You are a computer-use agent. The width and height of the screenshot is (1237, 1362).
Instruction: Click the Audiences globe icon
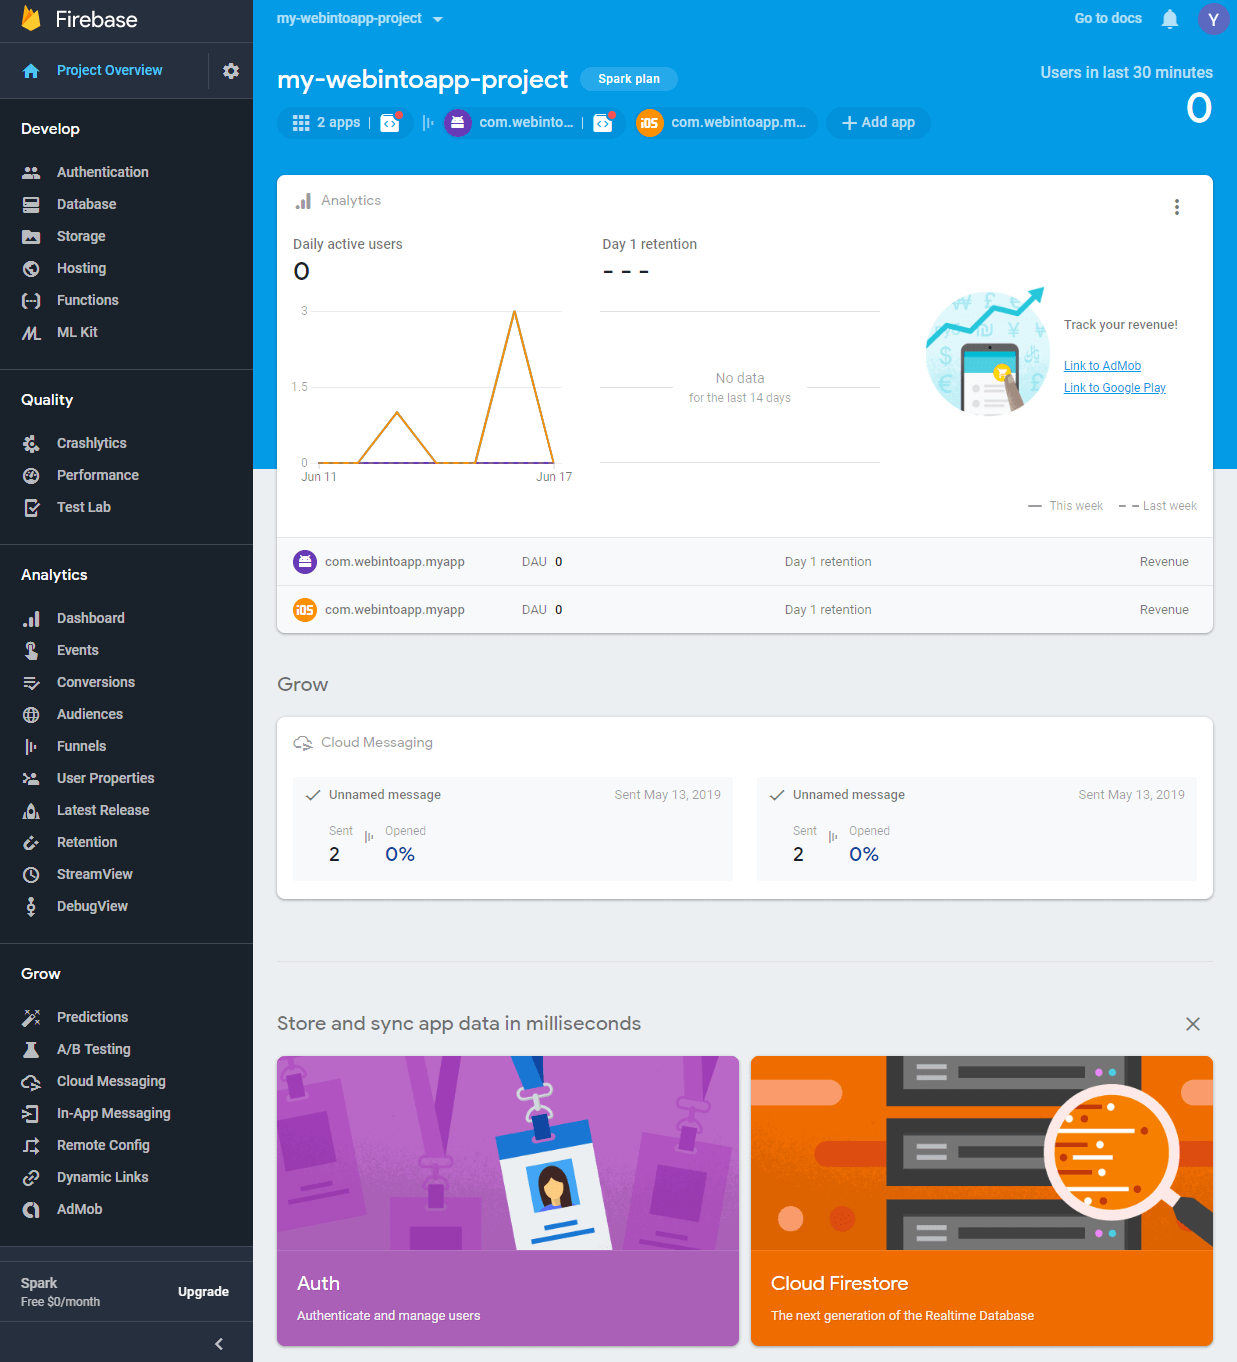click(31, 714)
